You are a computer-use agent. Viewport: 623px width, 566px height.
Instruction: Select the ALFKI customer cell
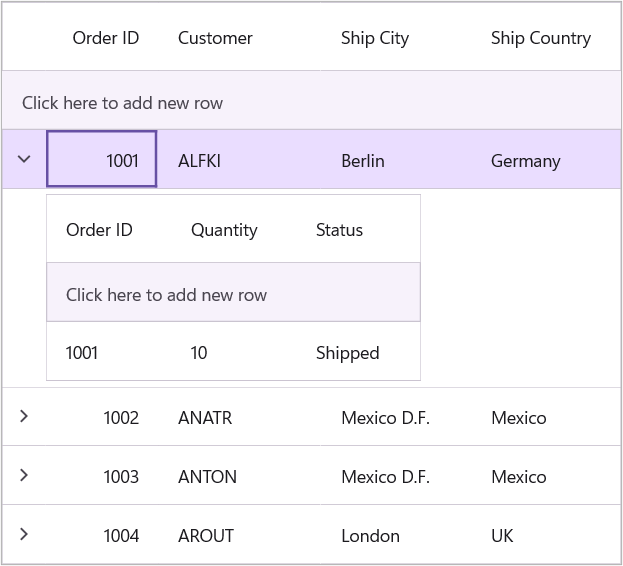pos(199,161)
